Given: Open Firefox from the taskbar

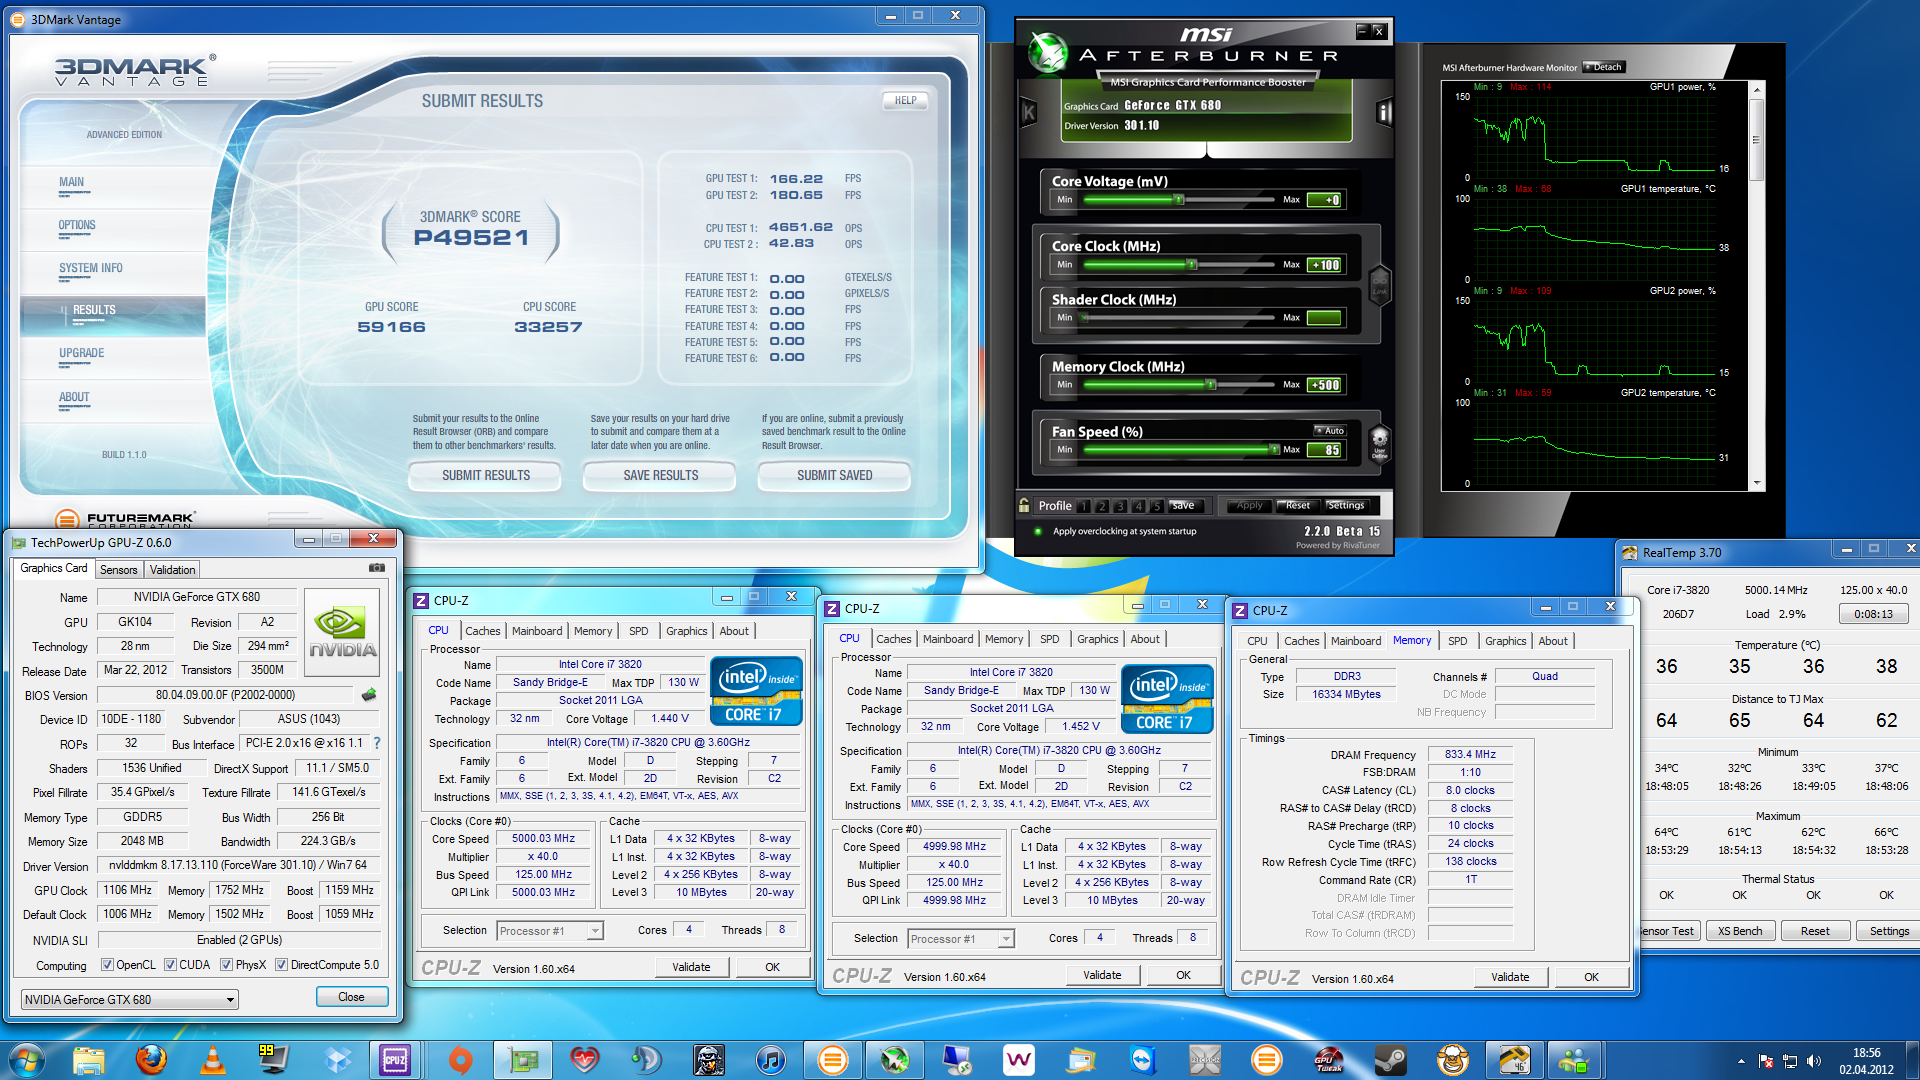Looking at the screenshot, I should 151,1060.
